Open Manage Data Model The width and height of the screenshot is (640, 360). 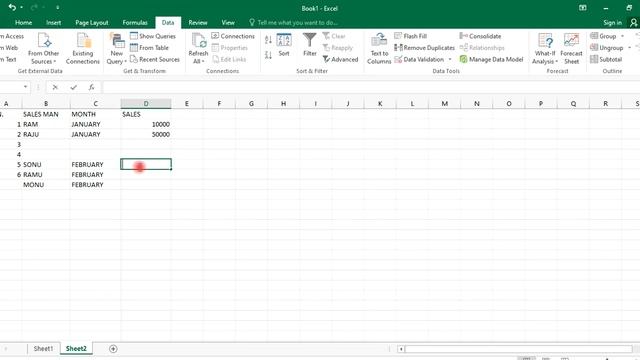click(491, 59)
